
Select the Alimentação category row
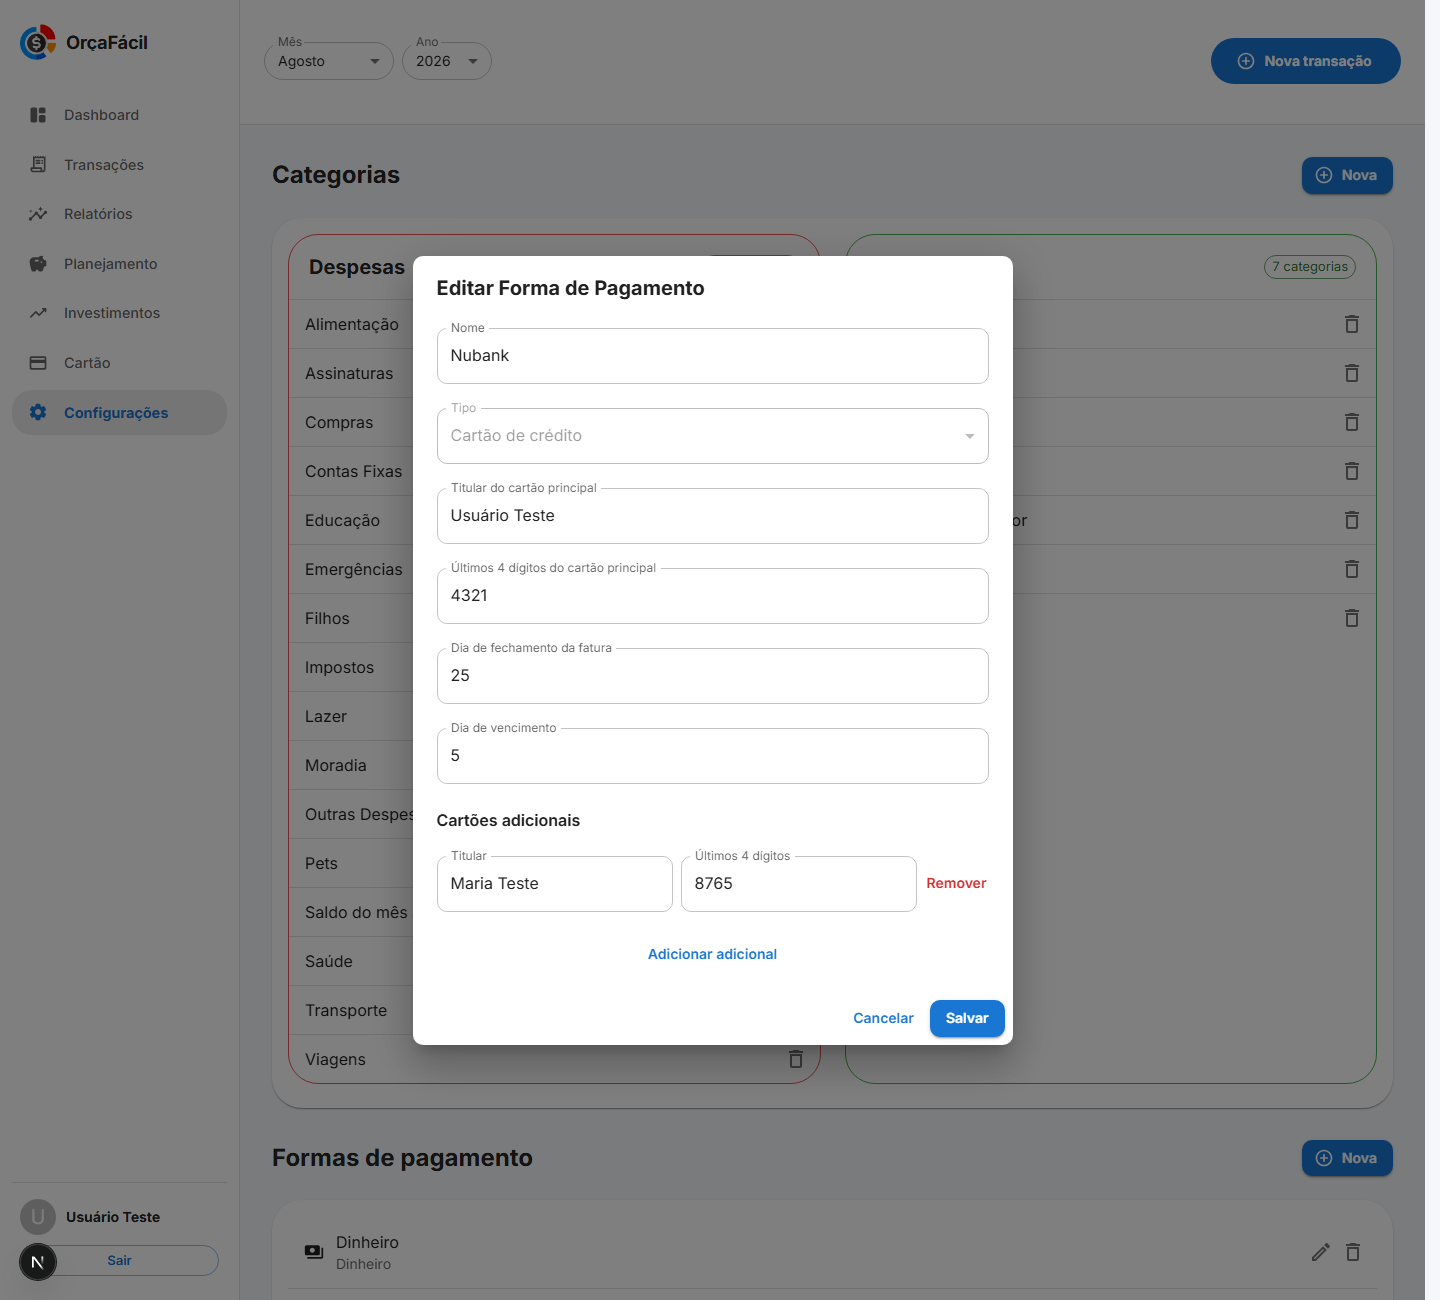click(351, 324)
